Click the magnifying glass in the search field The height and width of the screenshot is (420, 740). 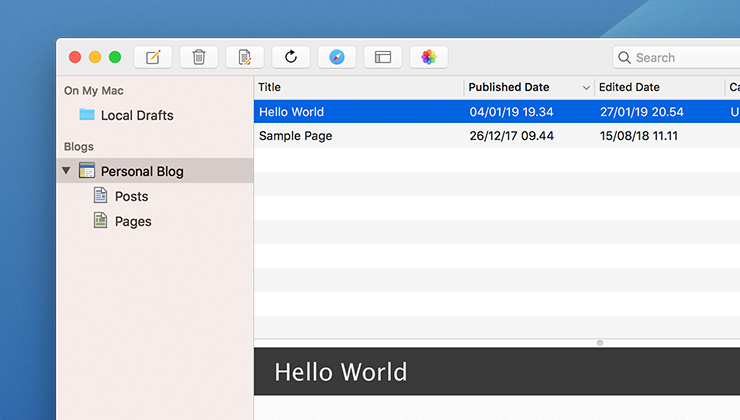pos(624,58)
